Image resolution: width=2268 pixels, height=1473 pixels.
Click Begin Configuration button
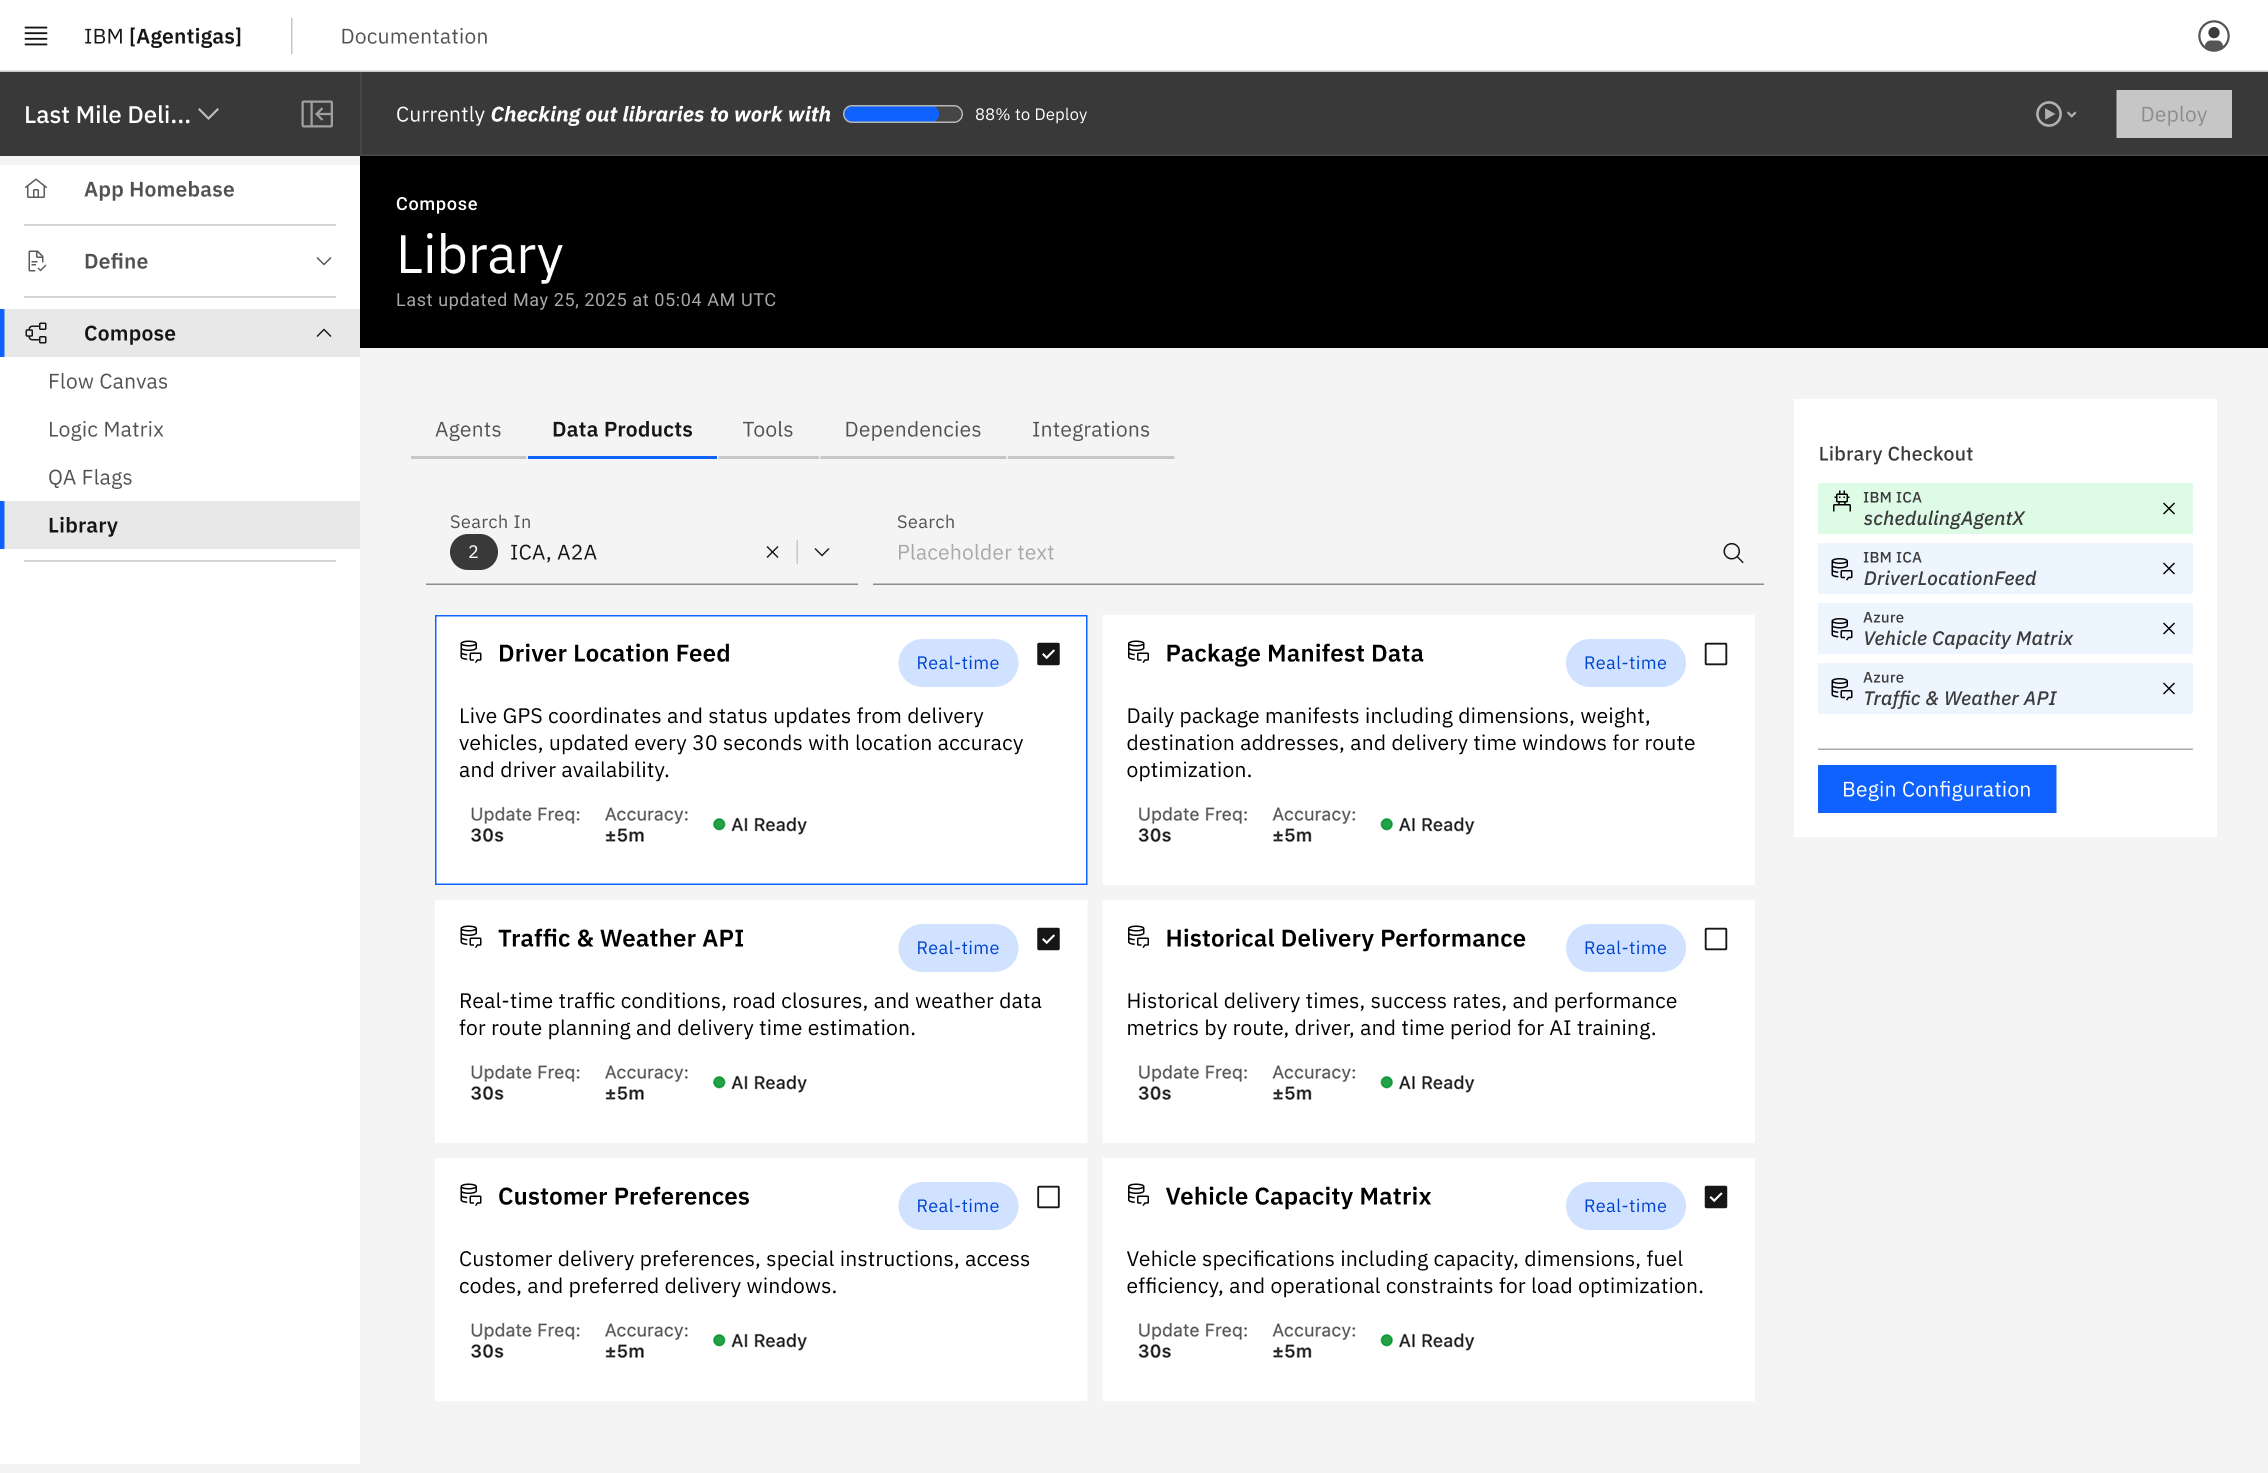coord(1936,789)
